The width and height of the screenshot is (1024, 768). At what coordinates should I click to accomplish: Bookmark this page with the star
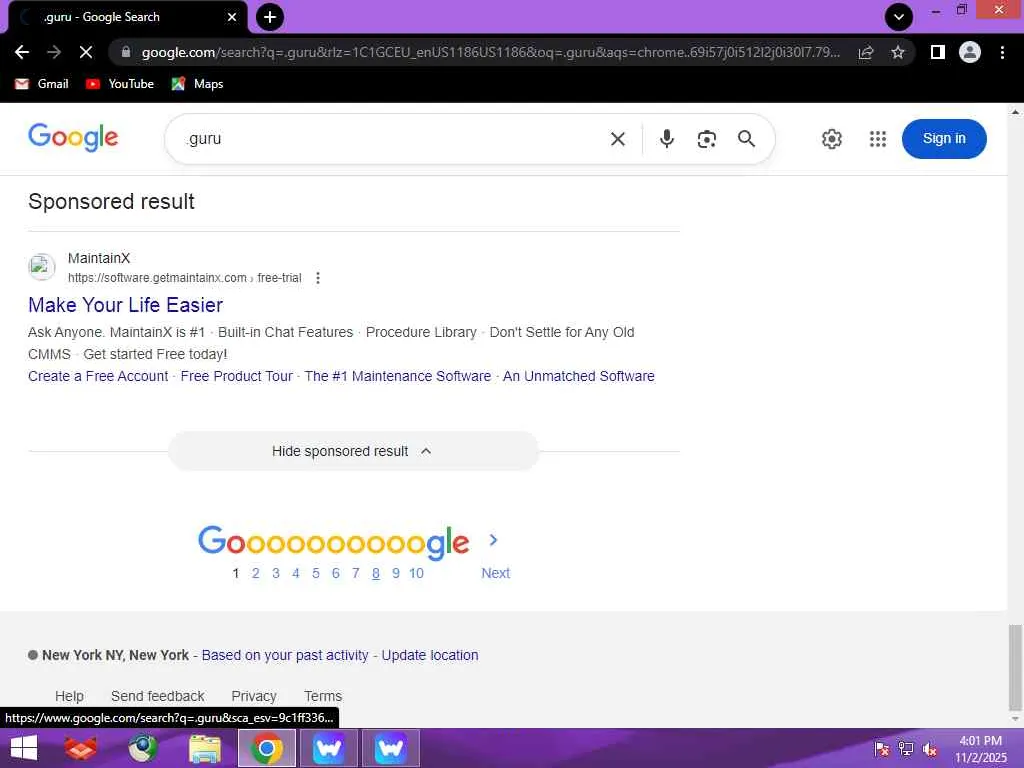(x=898, y=52)
